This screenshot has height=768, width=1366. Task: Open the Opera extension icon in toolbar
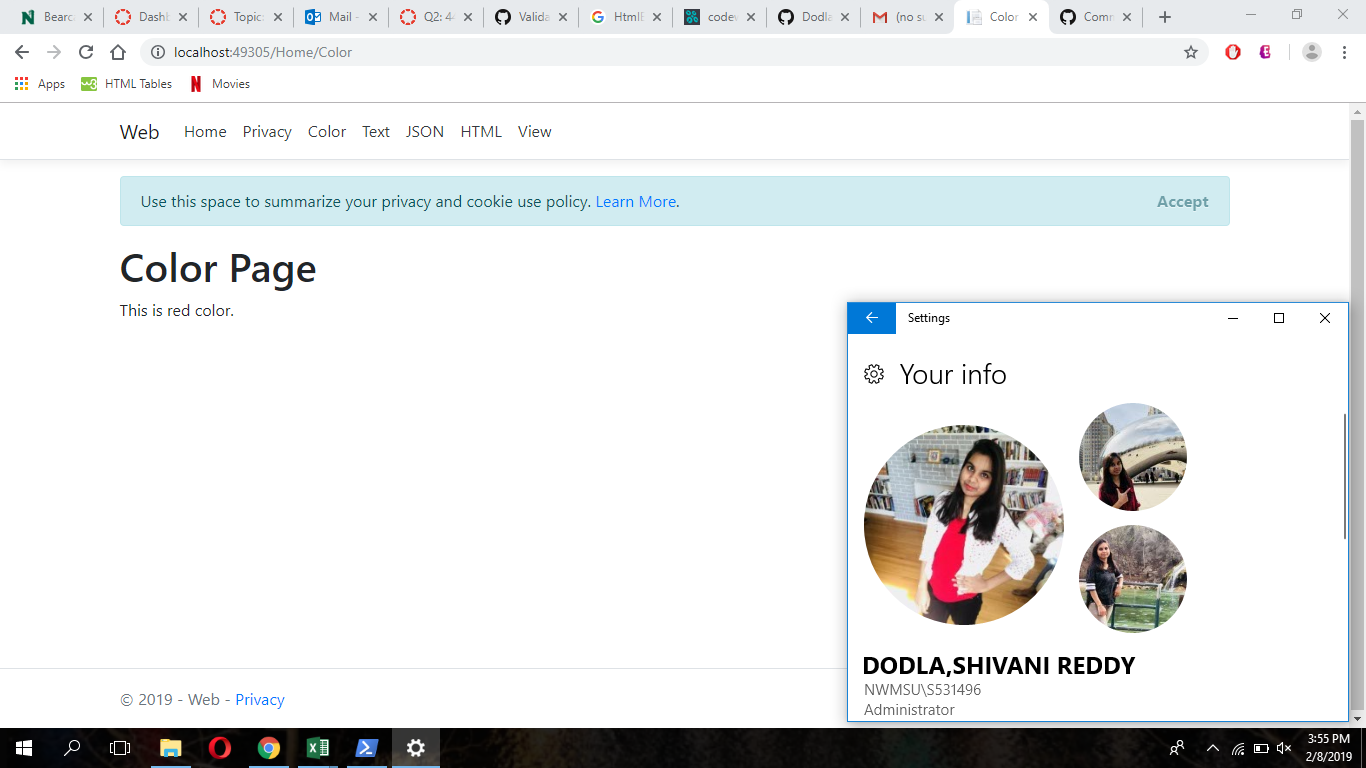coord(1232,51)
